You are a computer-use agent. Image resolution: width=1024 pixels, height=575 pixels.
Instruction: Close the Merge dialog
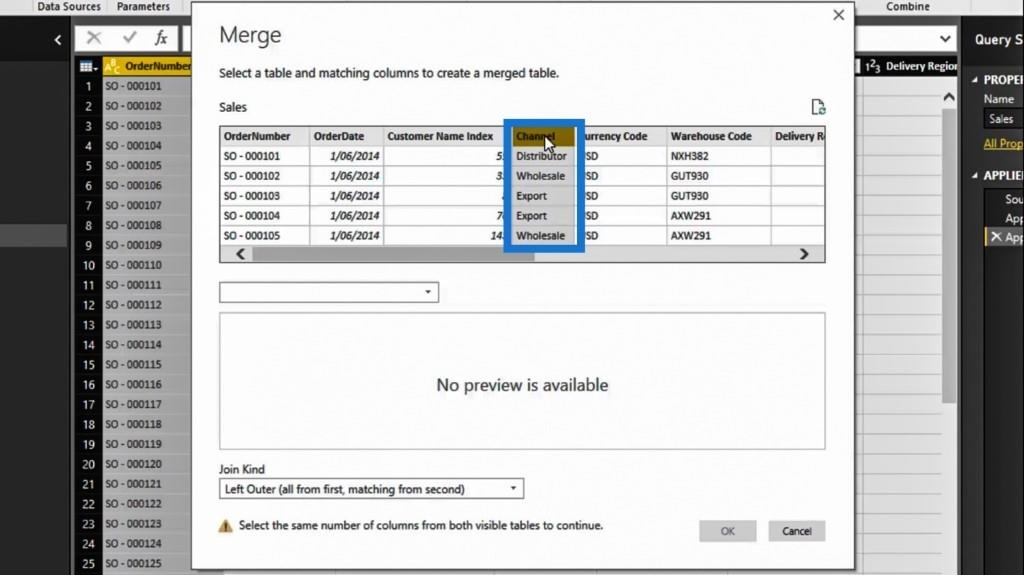(x=839, y=15)
